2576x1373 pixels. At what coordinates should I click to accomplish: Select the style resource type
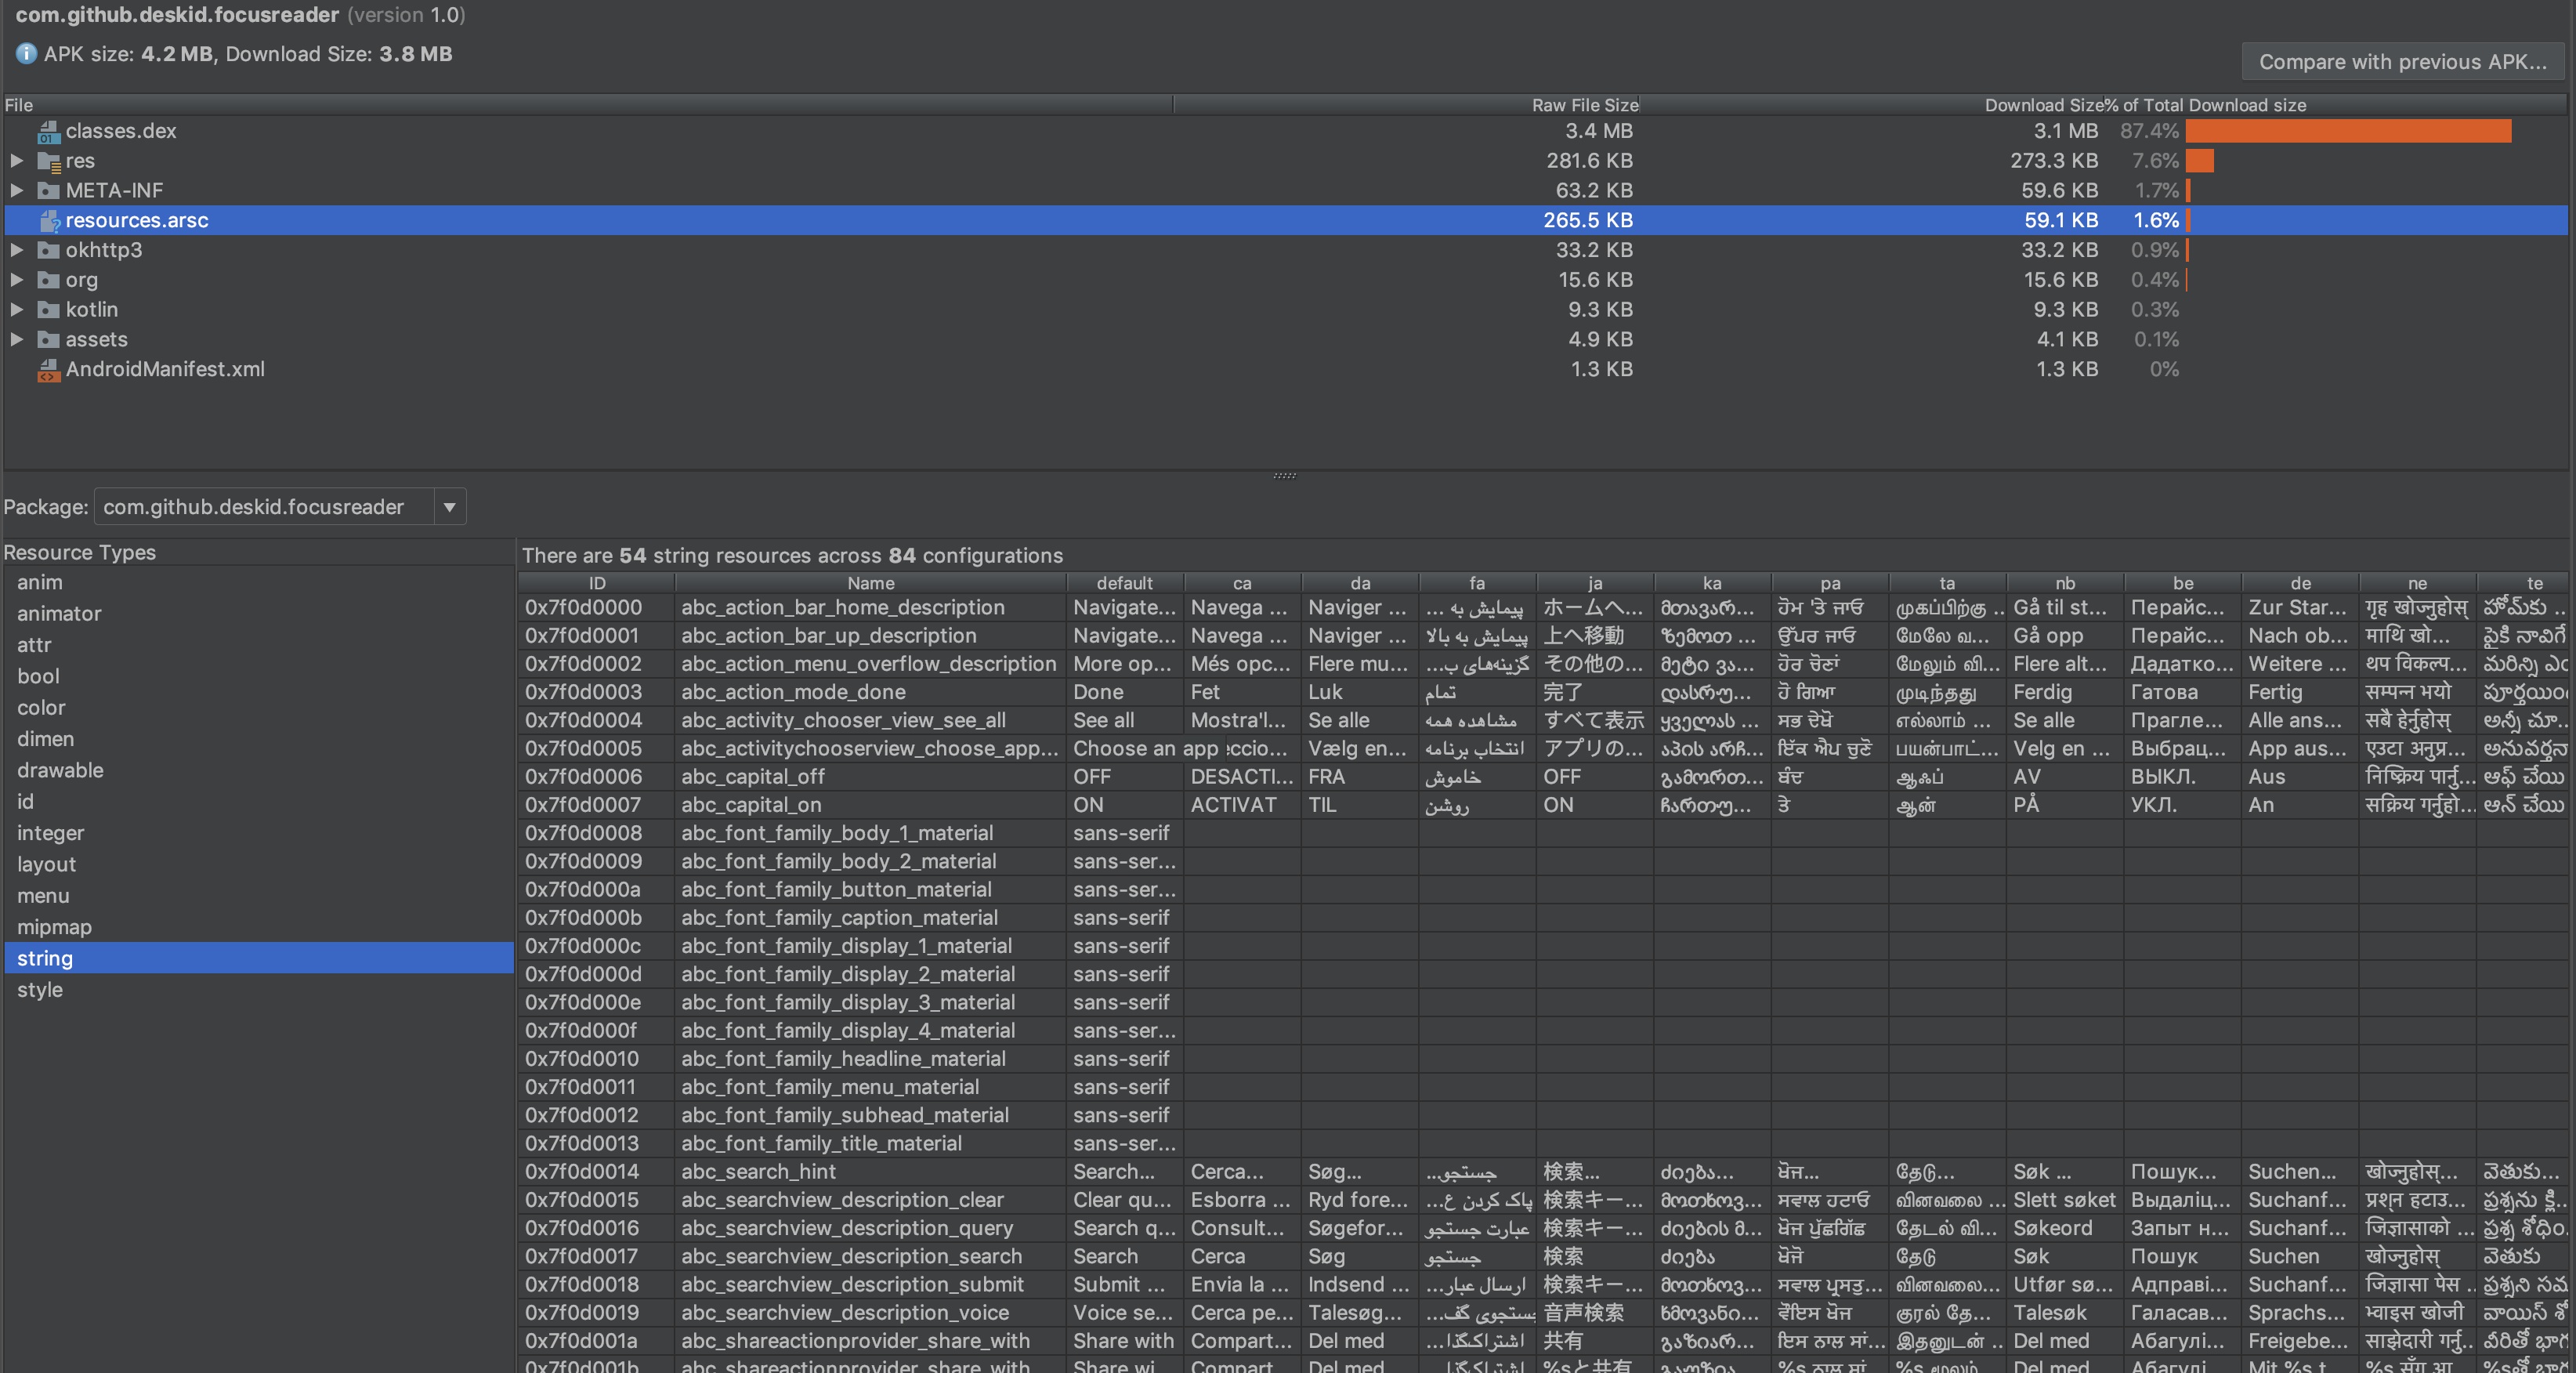coord(40,990)
